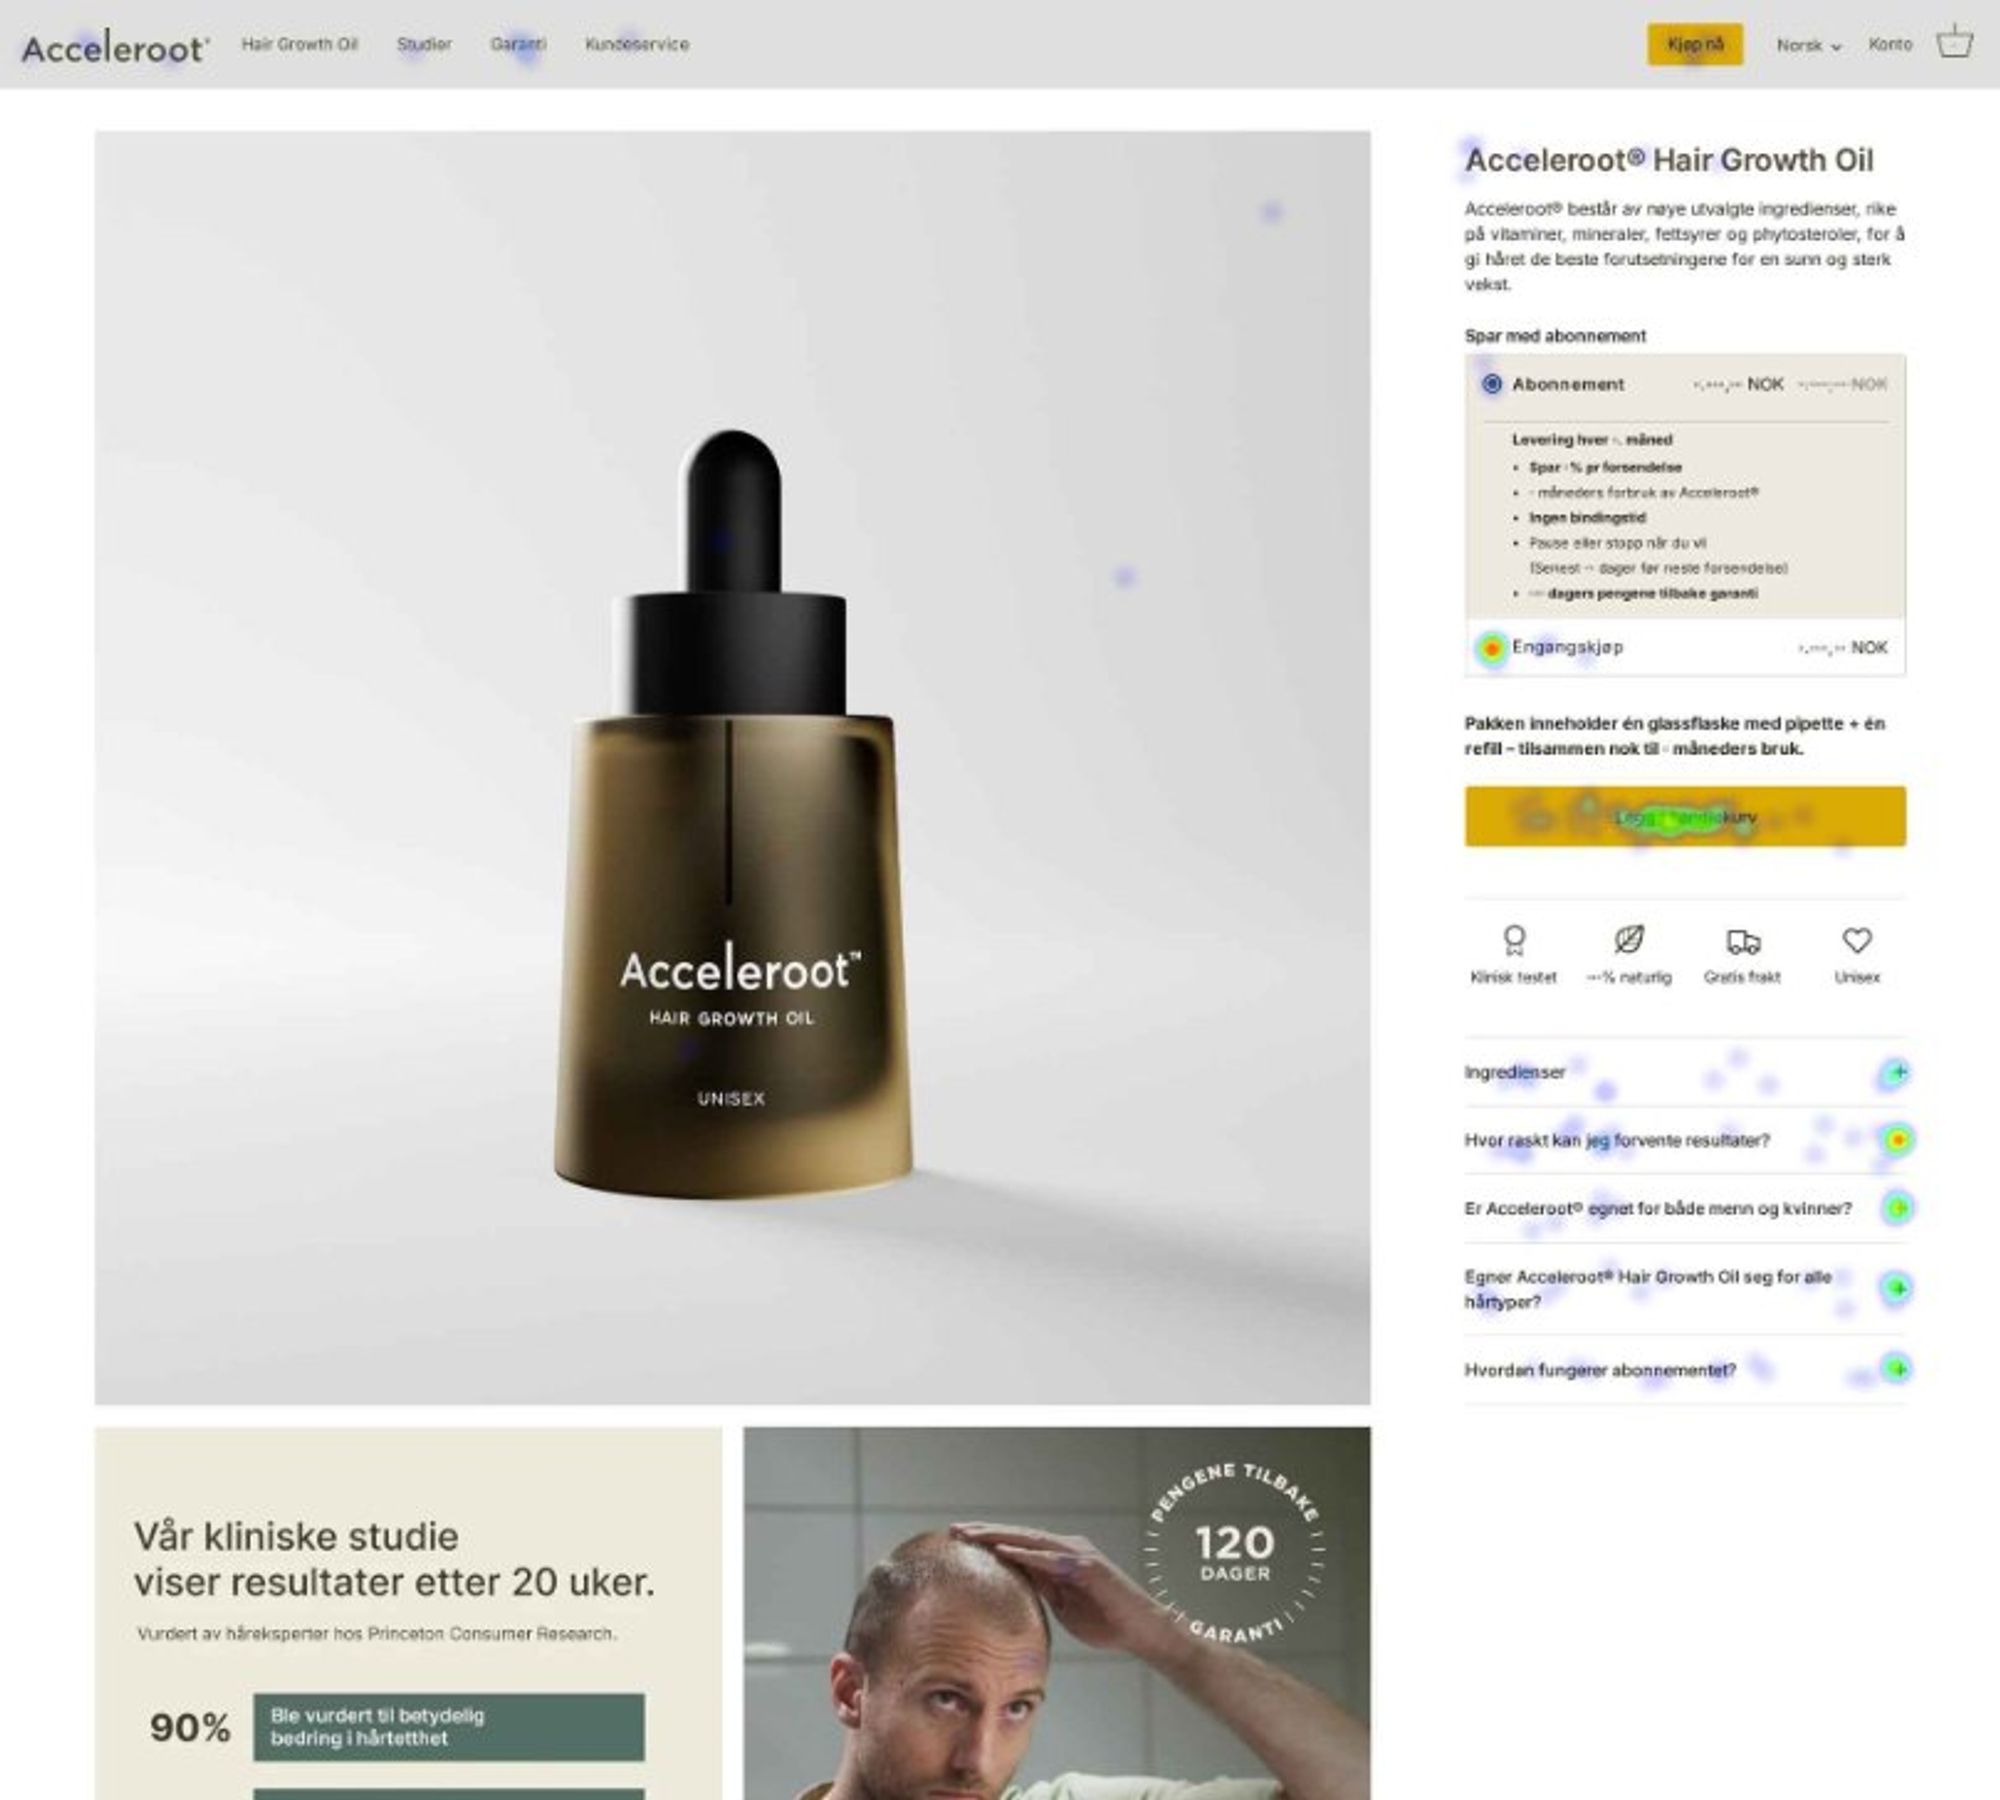This screenshot has width=2000, height=1800.
Task: Click the Acceleroot logo in header
Action: coord(116,47)
